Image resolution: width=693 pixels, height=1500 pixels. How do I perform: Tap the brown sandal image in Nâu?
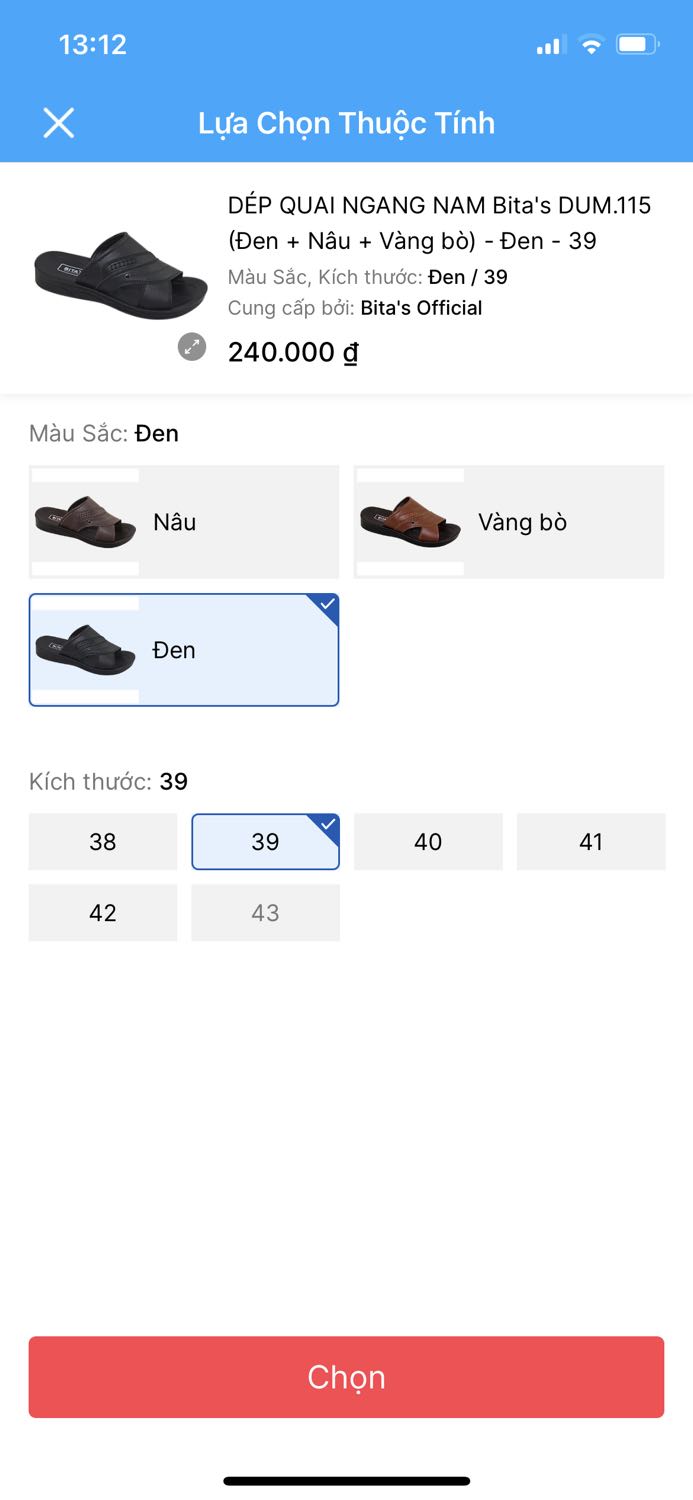(x=85, y=522)
